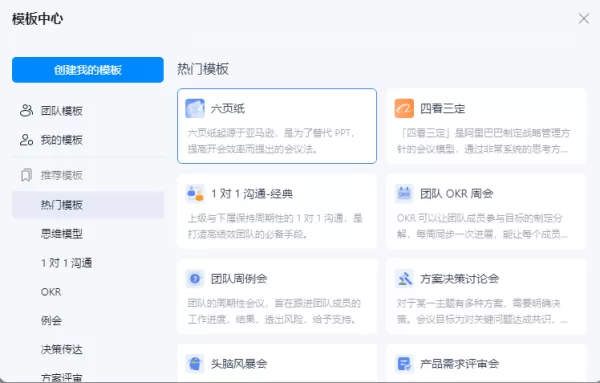This screenshot has height=383, width=600.
Task: Click the 方案决策讨论会 gavel icon
Action: pyautogui.click(x=404, y=279)
